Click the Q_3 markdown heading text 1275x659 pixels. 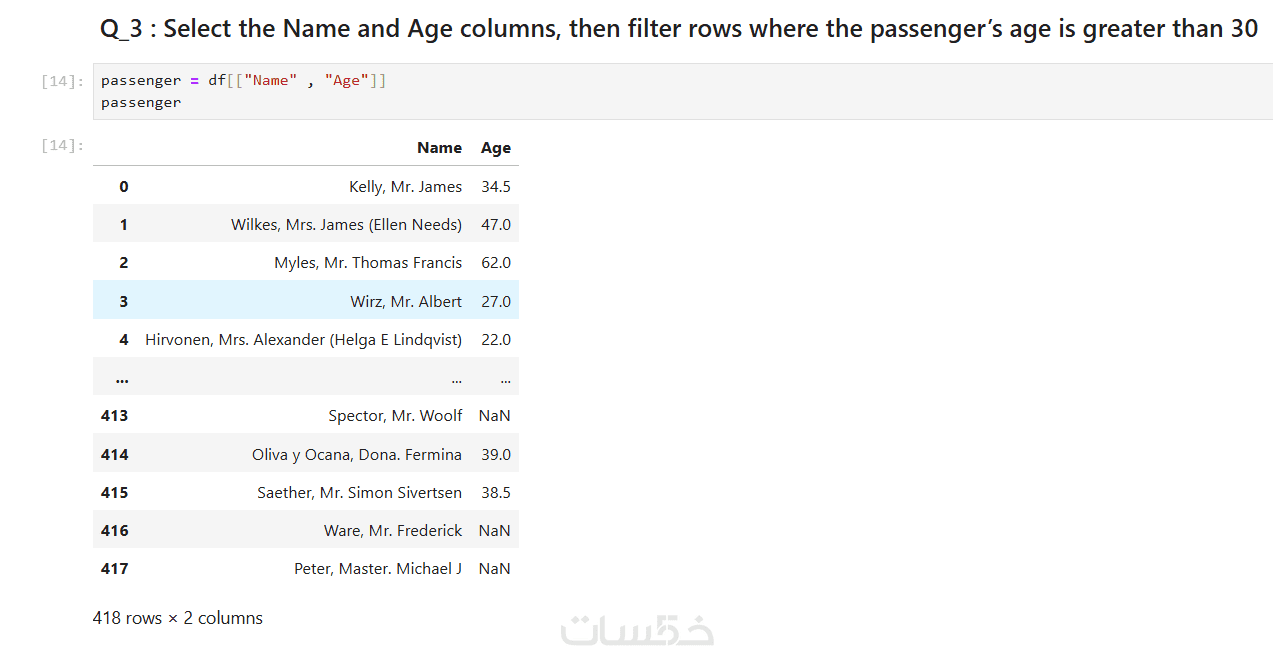(678, 29)
